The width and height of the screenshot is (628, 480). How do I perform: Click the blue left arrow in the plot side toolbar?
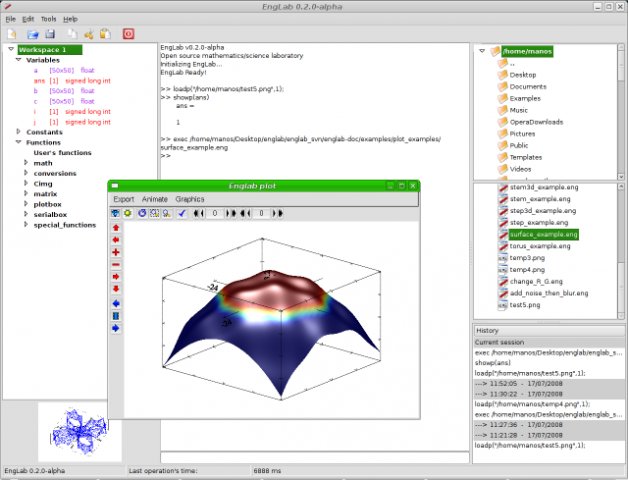(116, 303)
